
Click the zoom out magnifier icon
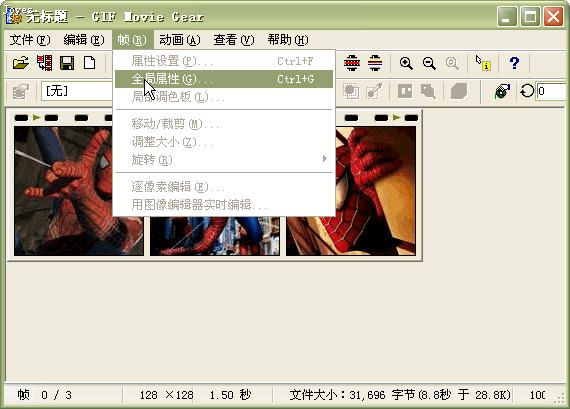pos(429,63)
